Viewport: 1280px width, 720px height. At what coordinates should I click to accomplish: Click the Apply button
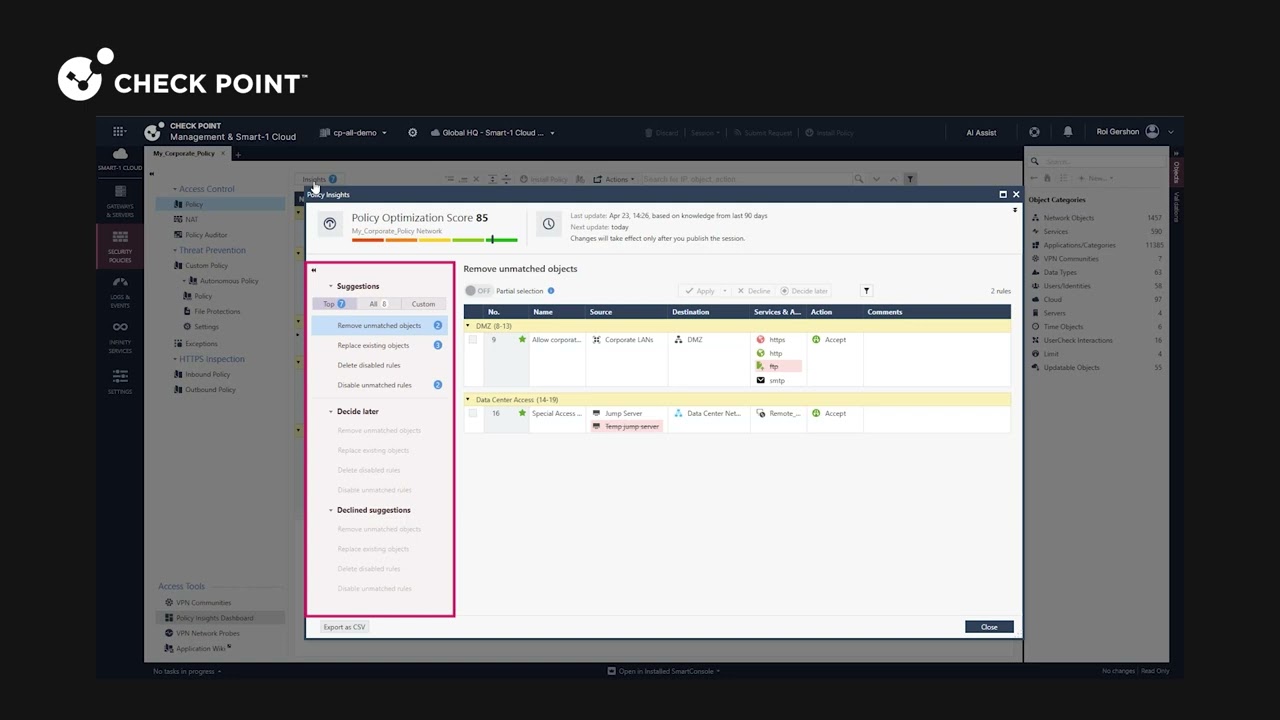[699, 291]
